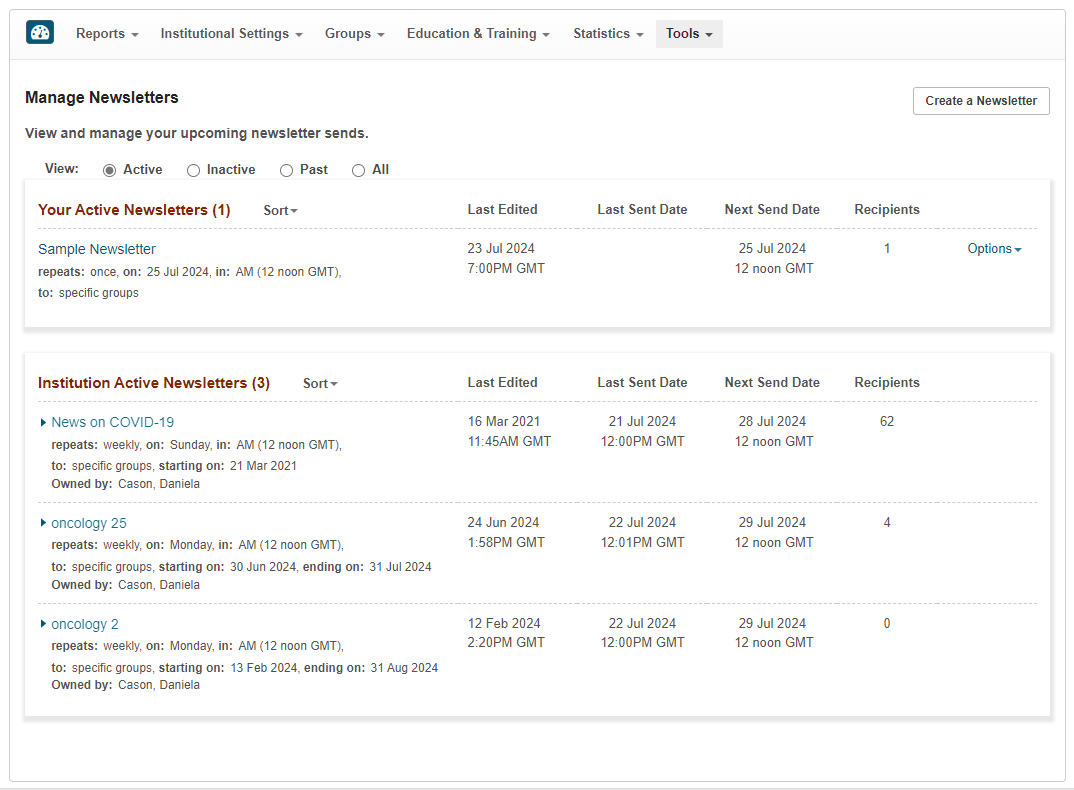This screenshot has height=790, width=1074.
Task: Select the Active view radio button
Action: [110, 170]
